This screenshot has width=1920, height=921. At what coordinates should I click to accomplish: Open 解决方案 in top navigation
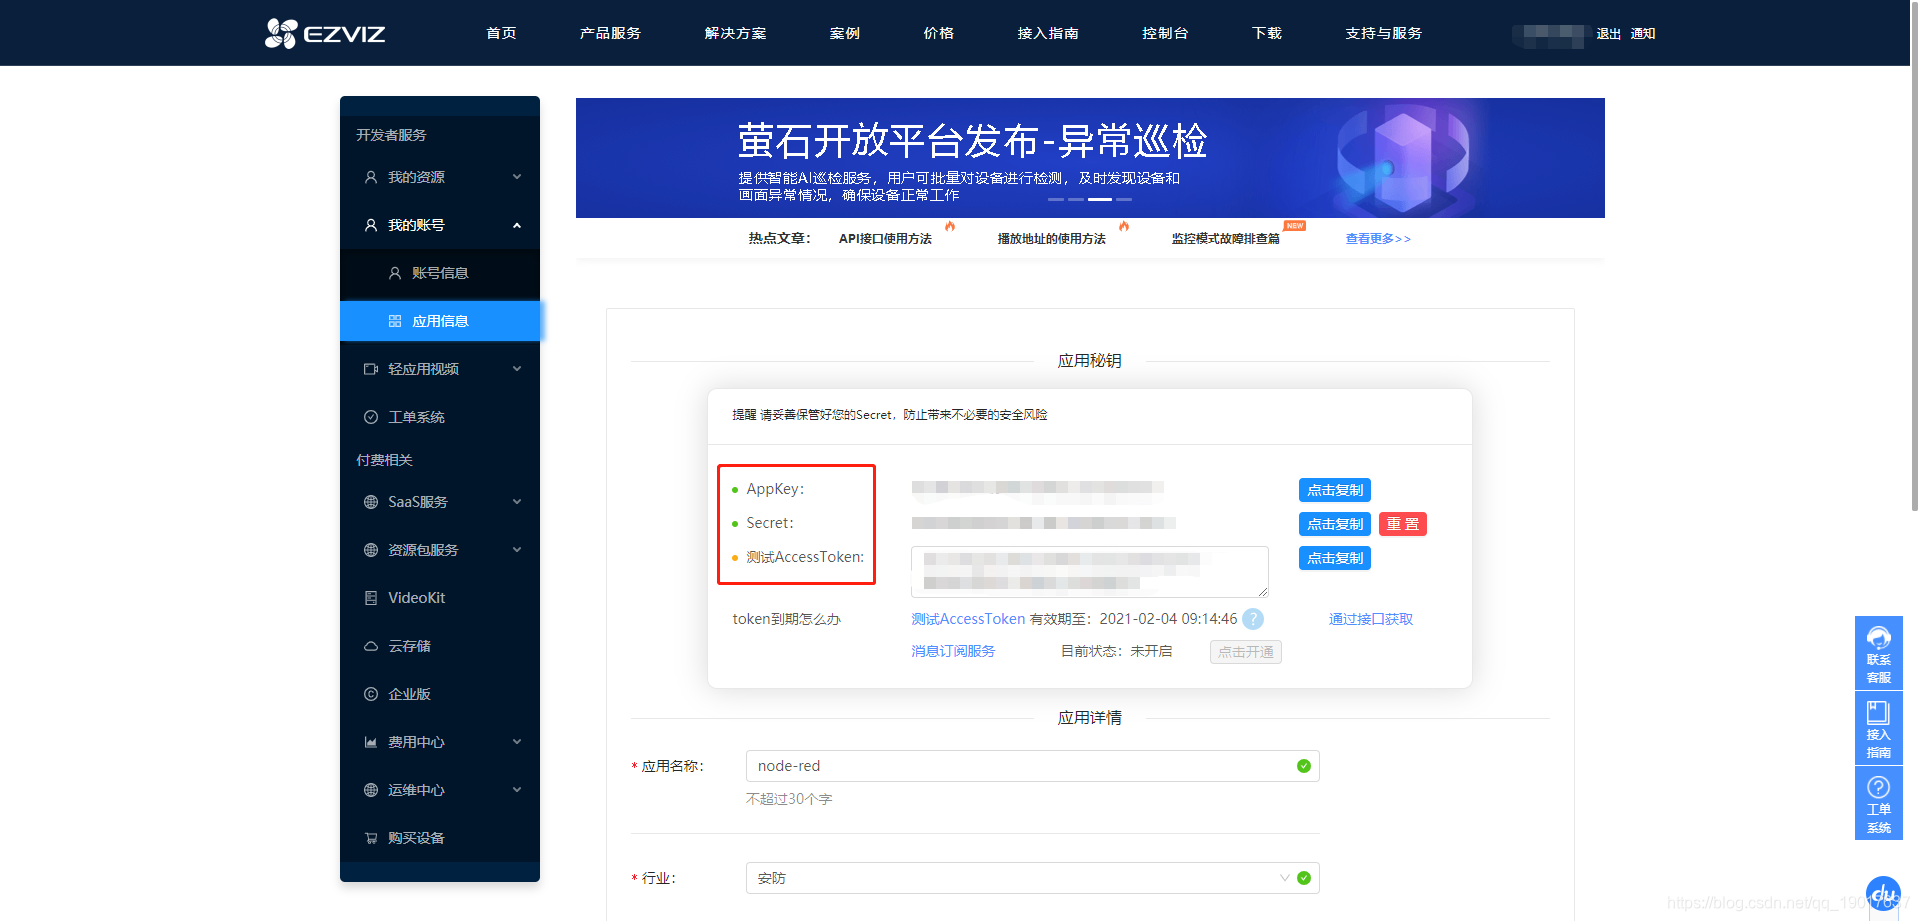point(735,33)
